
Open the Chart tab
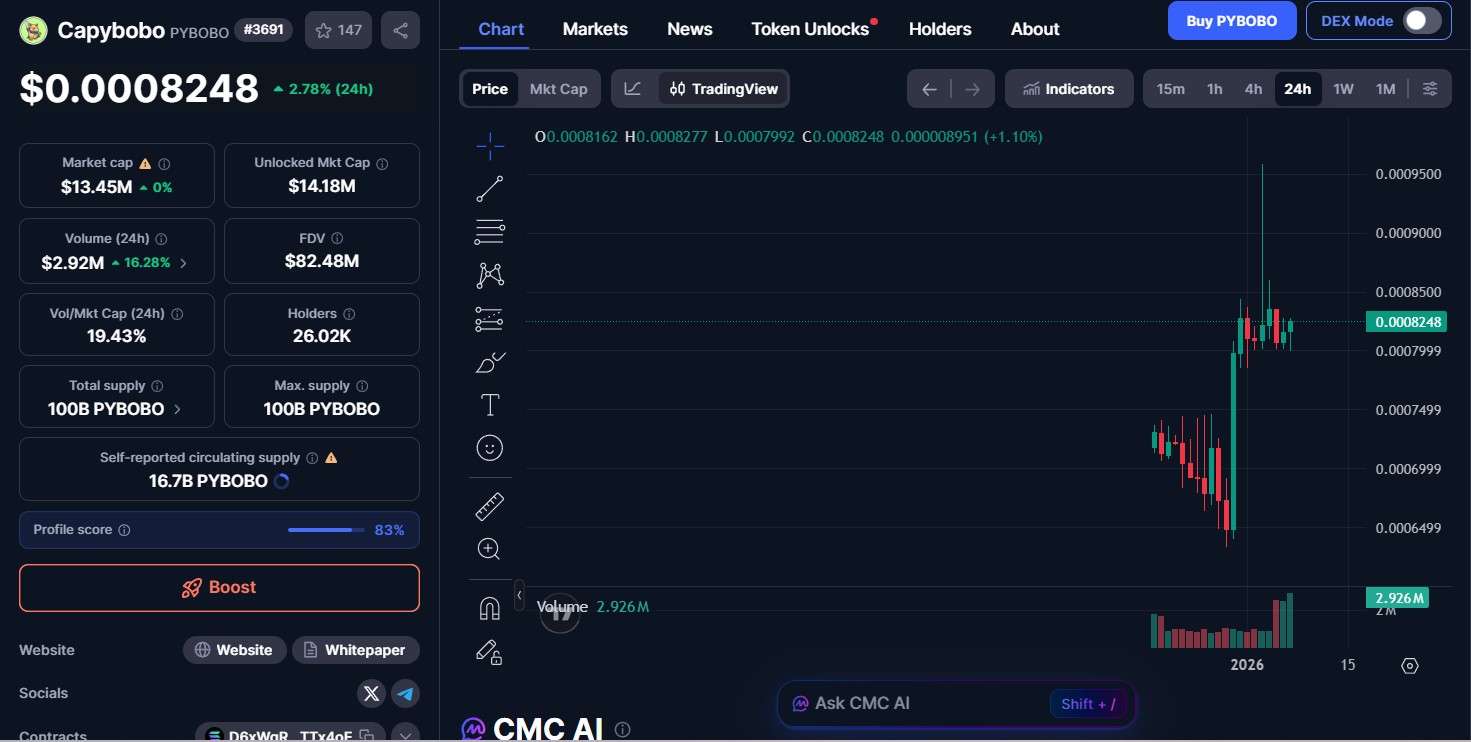tap(501, 29)
